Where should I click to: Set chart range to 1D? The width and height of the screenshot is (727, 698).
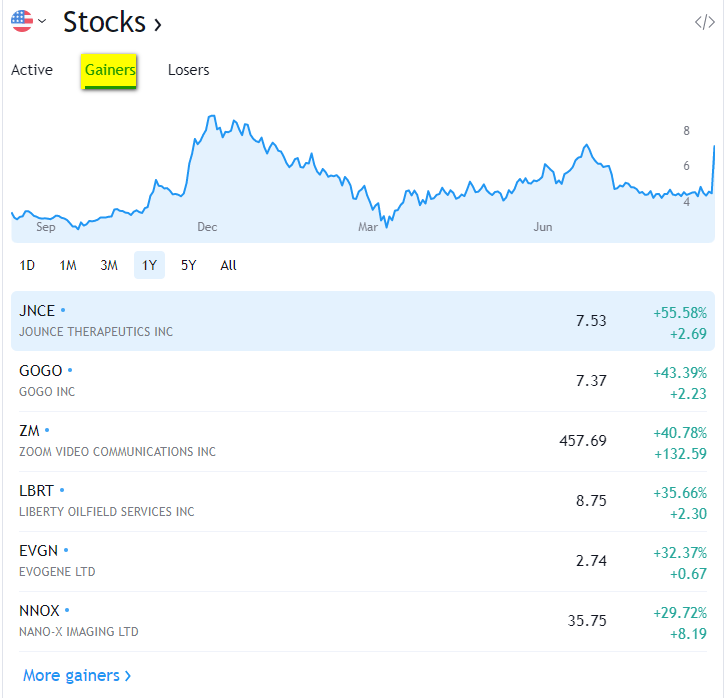(x=27, y=265)
